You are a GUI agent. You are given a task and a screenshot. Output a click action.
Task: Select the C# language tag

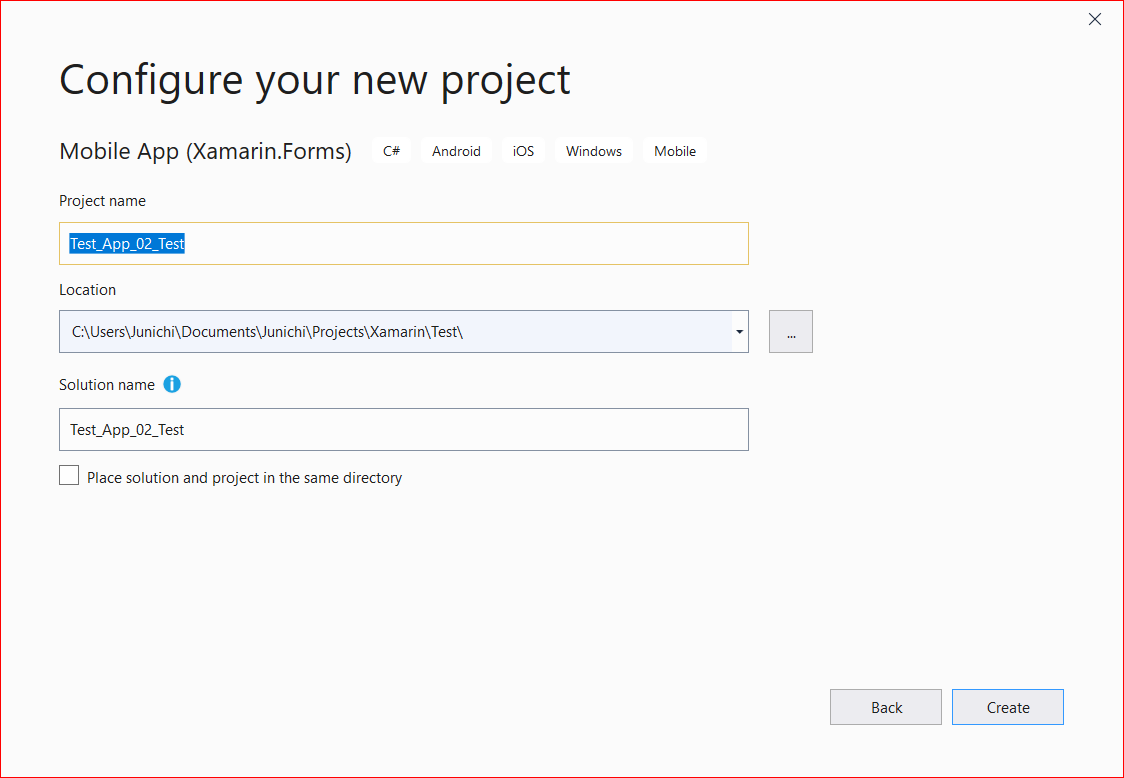click(391, 151)
